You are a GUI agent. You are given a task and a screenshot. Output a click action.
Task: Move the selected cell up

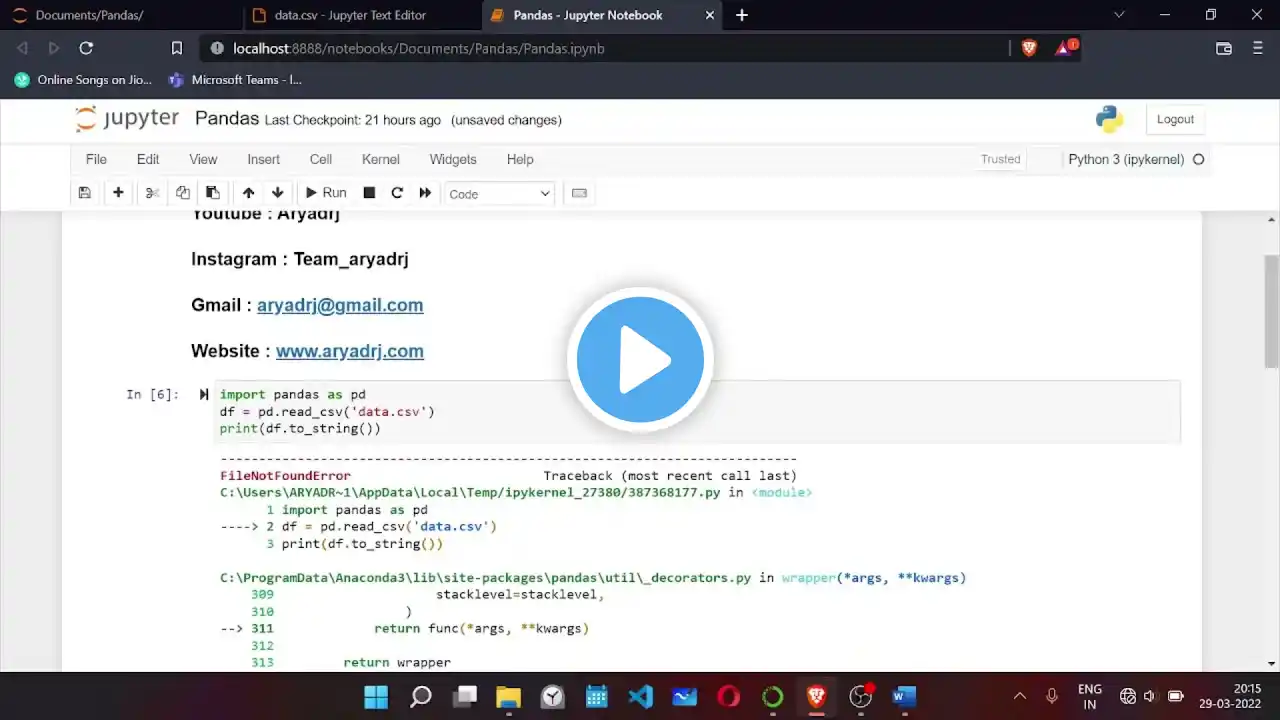[x=248, y=193]
